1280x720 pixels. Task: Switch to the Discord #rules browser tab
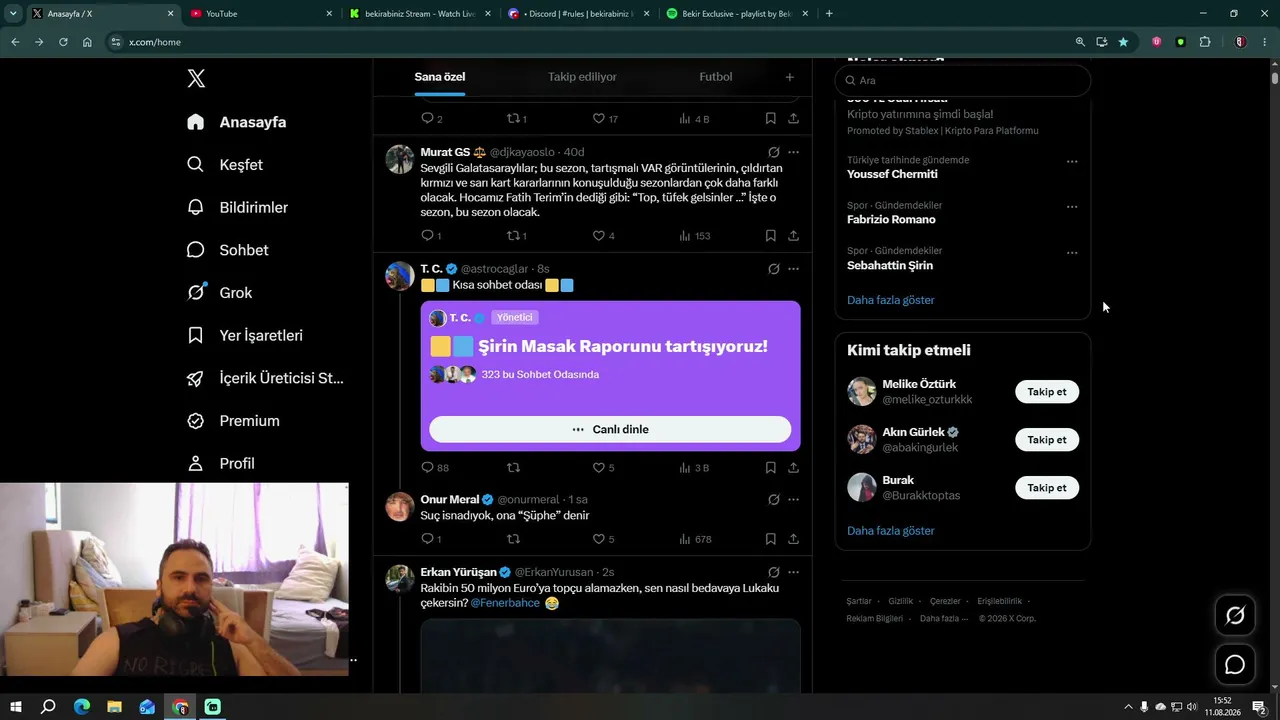coord(578,14)
